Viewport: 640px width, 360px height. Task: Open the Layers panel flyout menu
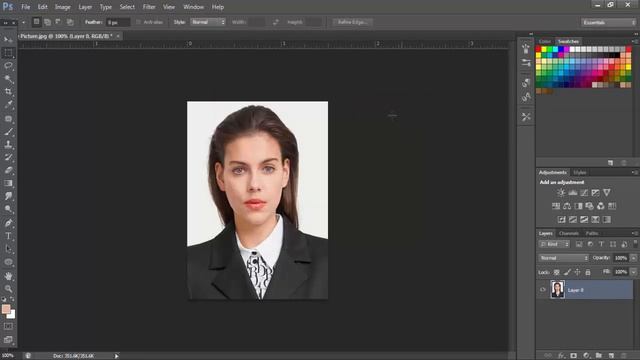635,233
